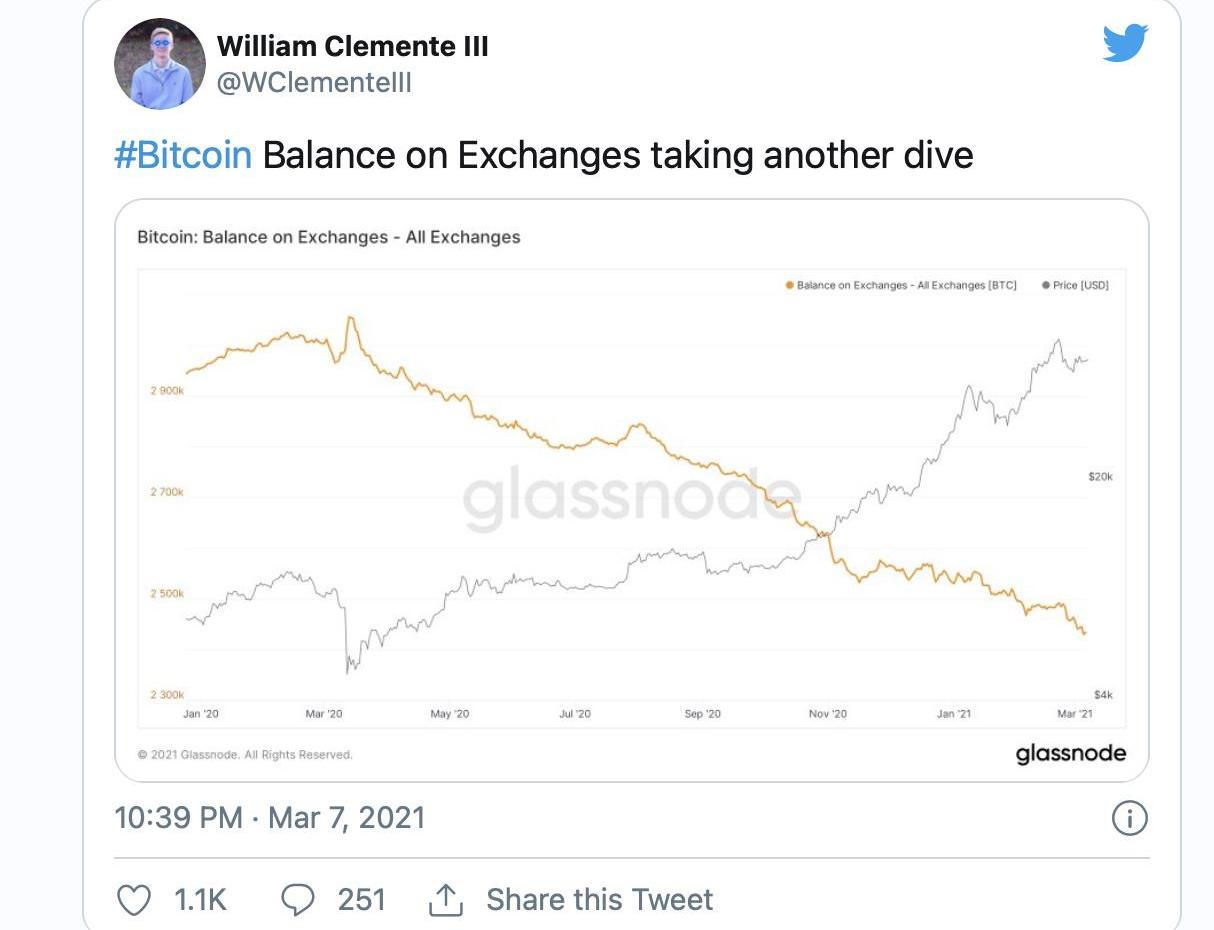Screen dimensions: 1214x930
Task: Click the 1.1K likes count
Action: [201, 899]
